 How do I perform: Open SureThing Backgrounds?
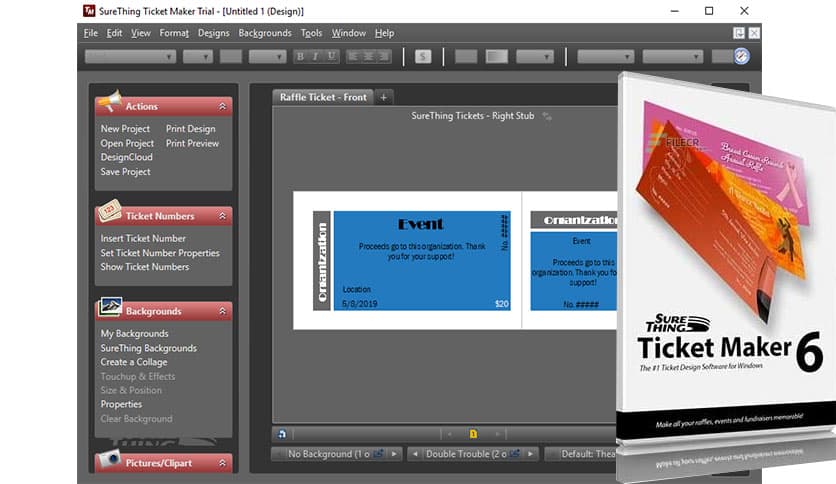pyautogui.click(x=148, y=348)
